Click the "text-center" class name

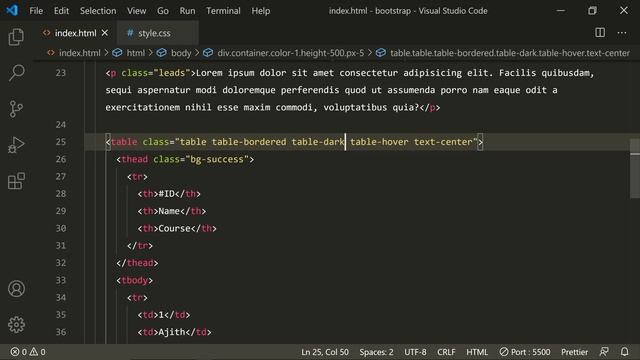coord(443,142)
